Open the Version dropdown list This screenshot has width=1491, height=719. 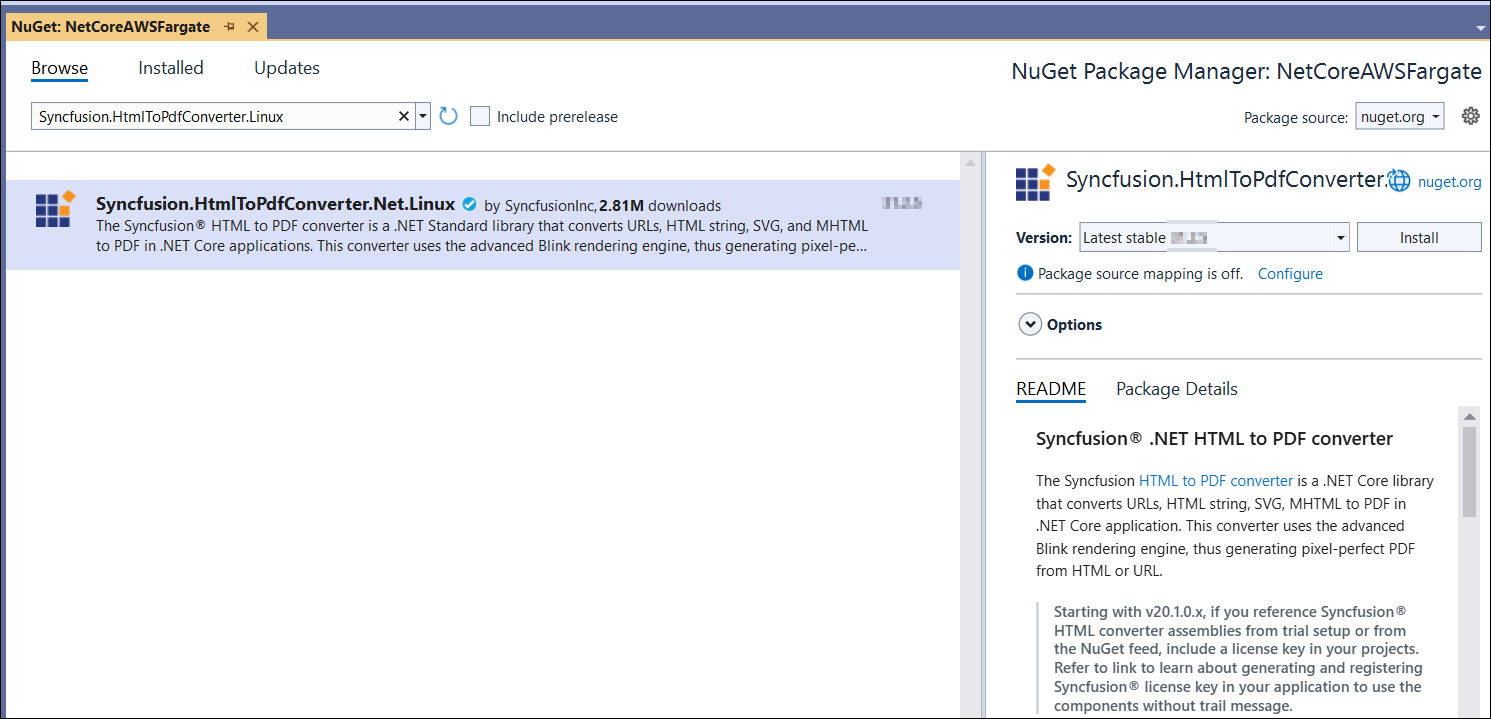(1340, 238)
